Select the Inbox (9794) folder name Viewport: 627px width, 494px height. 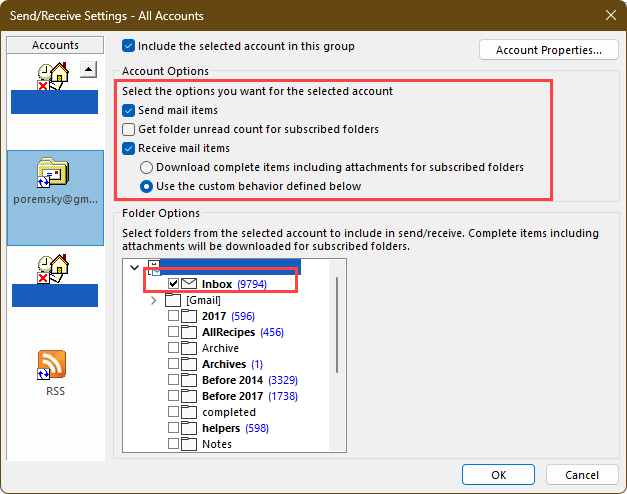pyautogui.click(x=234, y=284)
